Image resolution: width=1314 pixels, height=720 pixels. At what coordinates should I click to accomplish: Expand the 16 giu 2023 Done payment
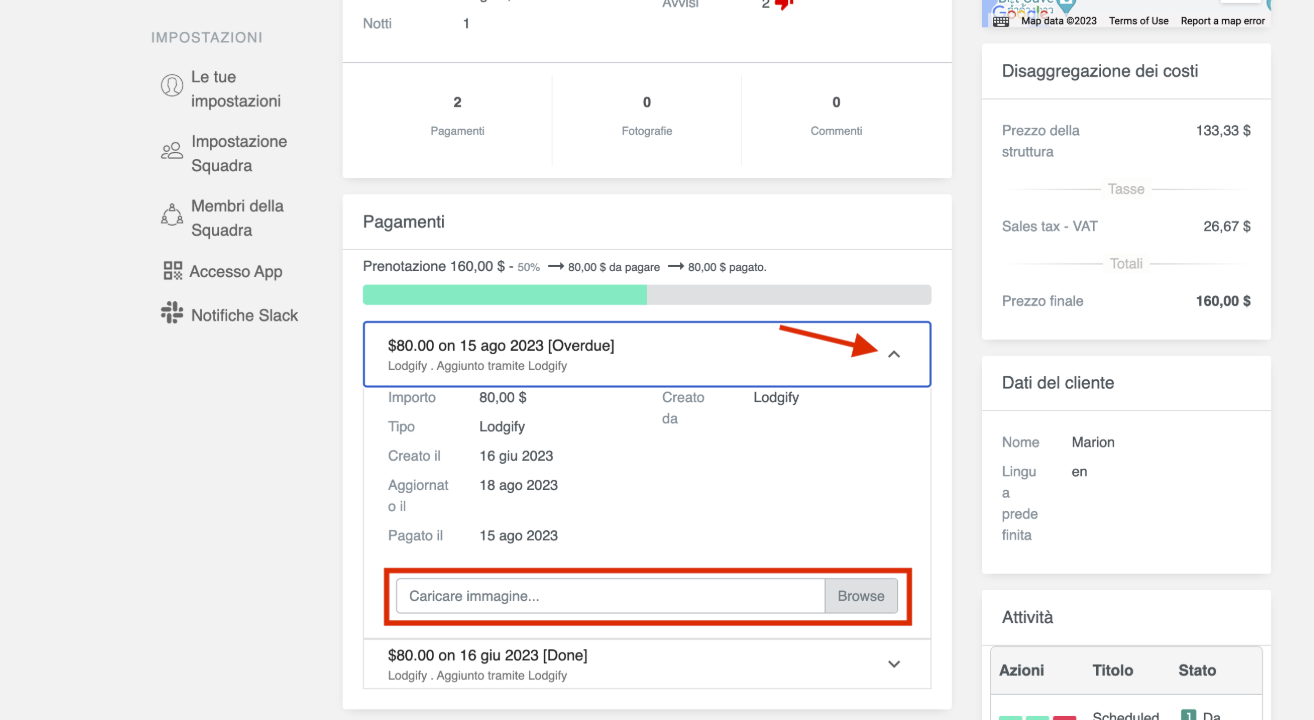point(894,664)
